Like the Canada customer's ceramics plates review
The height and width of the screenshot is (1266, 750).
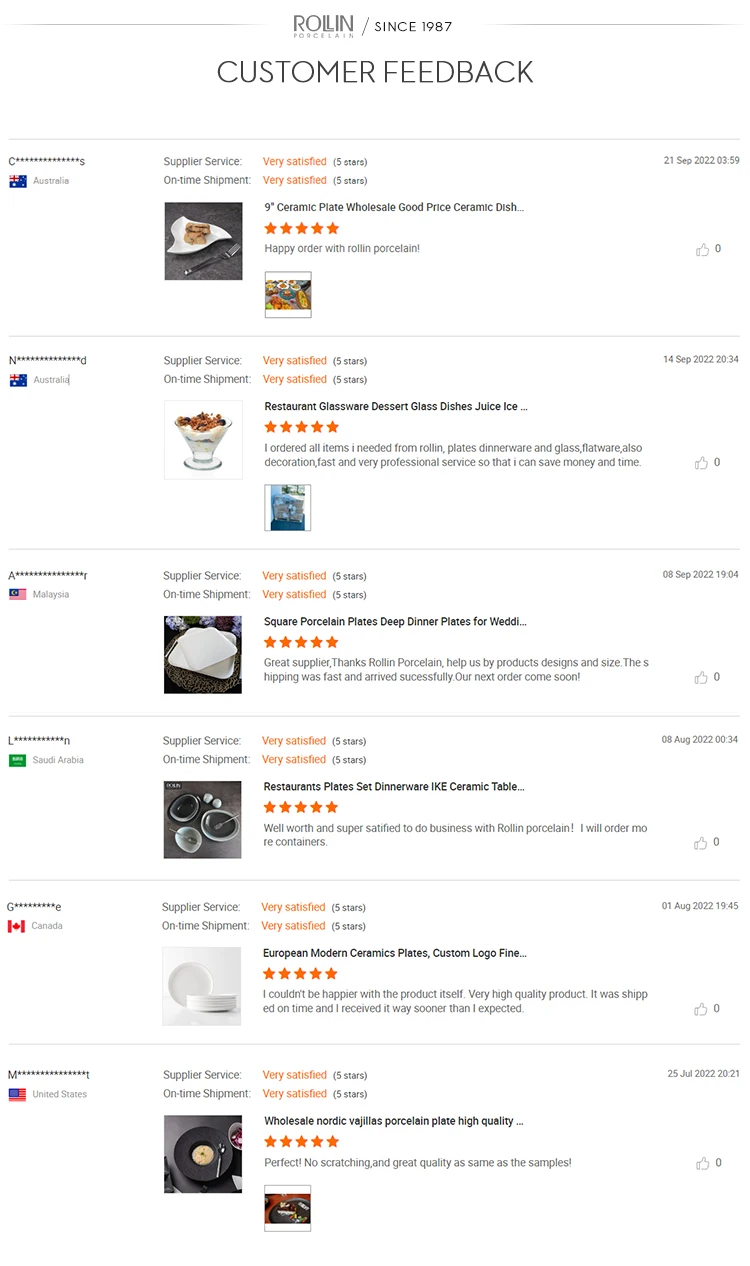point(701,1009)
